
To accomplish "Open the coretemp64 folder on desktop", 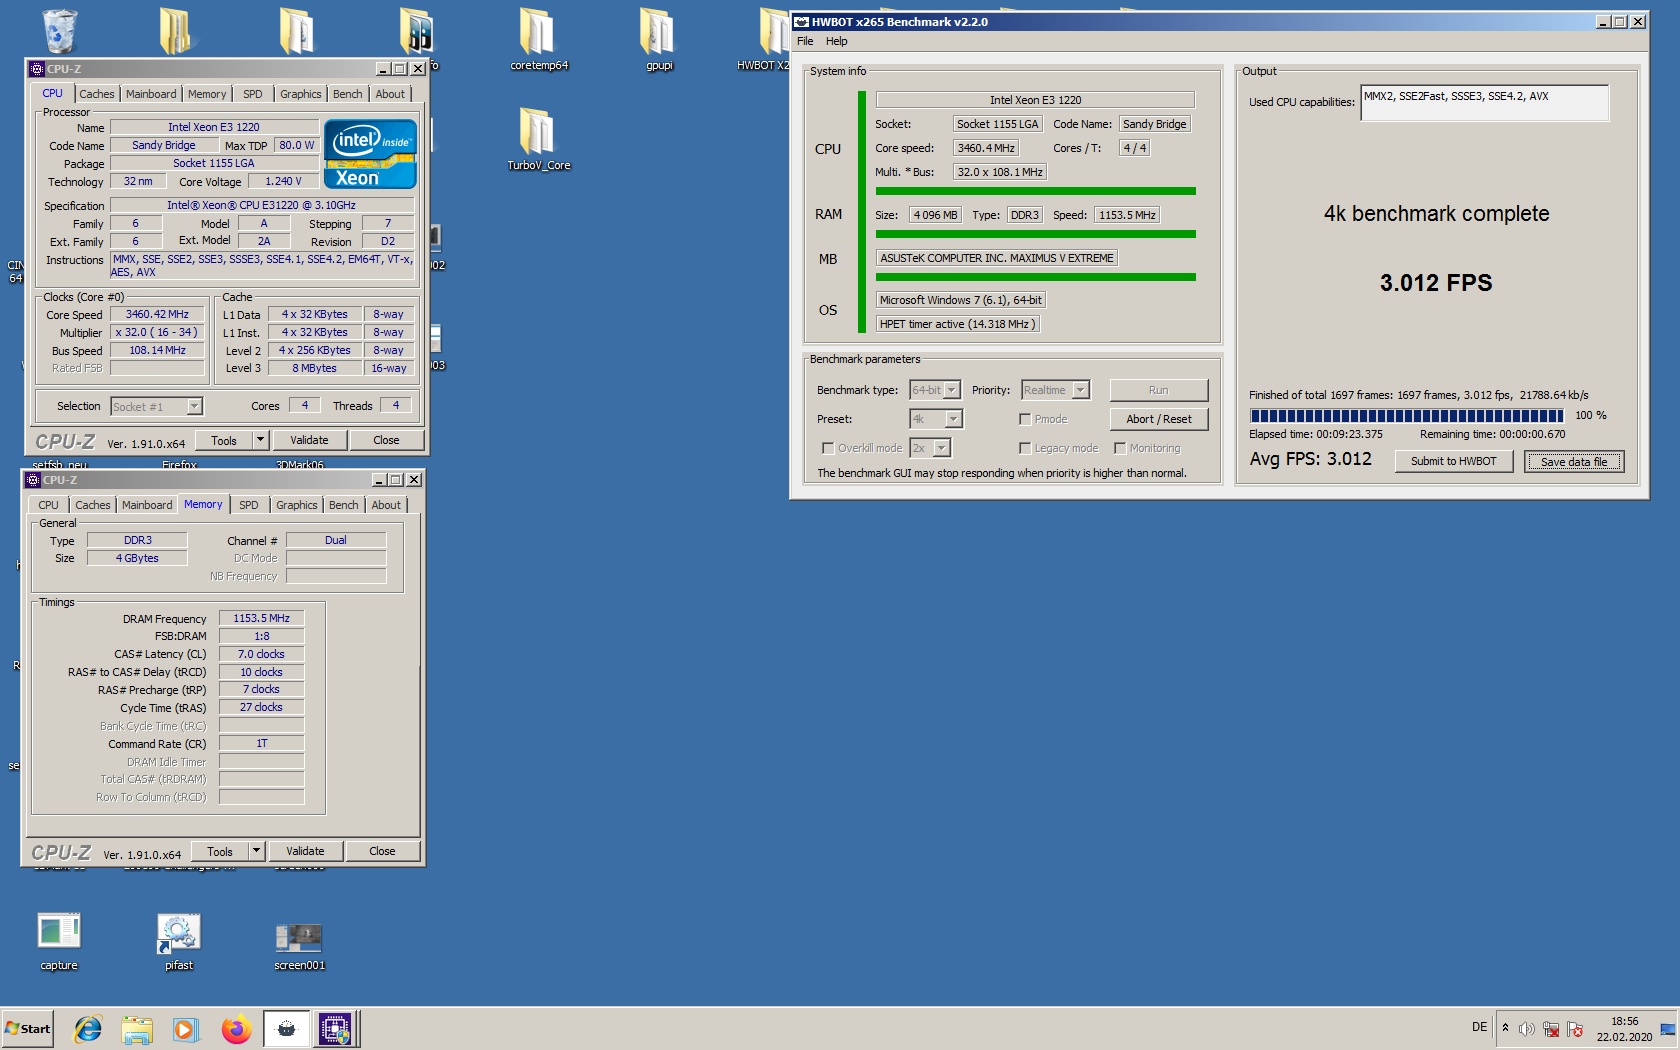I will [x=539, y=40].
